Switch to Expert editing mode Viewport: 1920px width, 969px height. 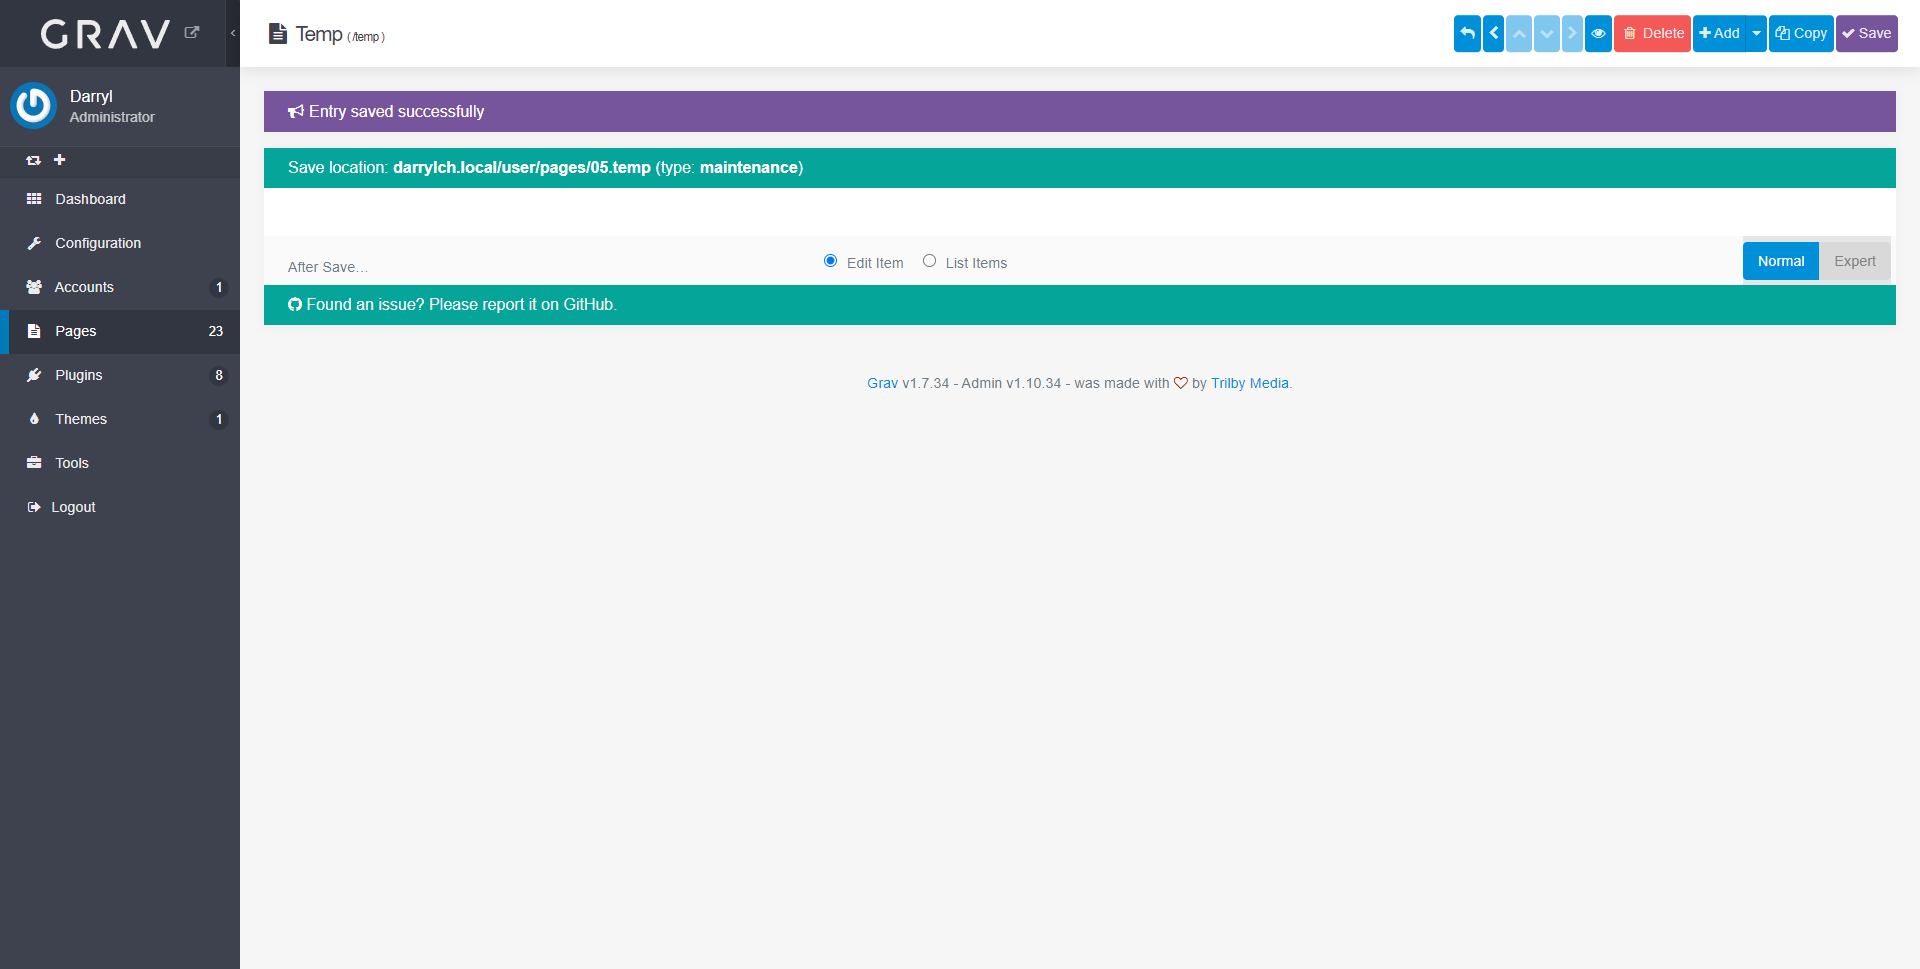[1855, 261]
